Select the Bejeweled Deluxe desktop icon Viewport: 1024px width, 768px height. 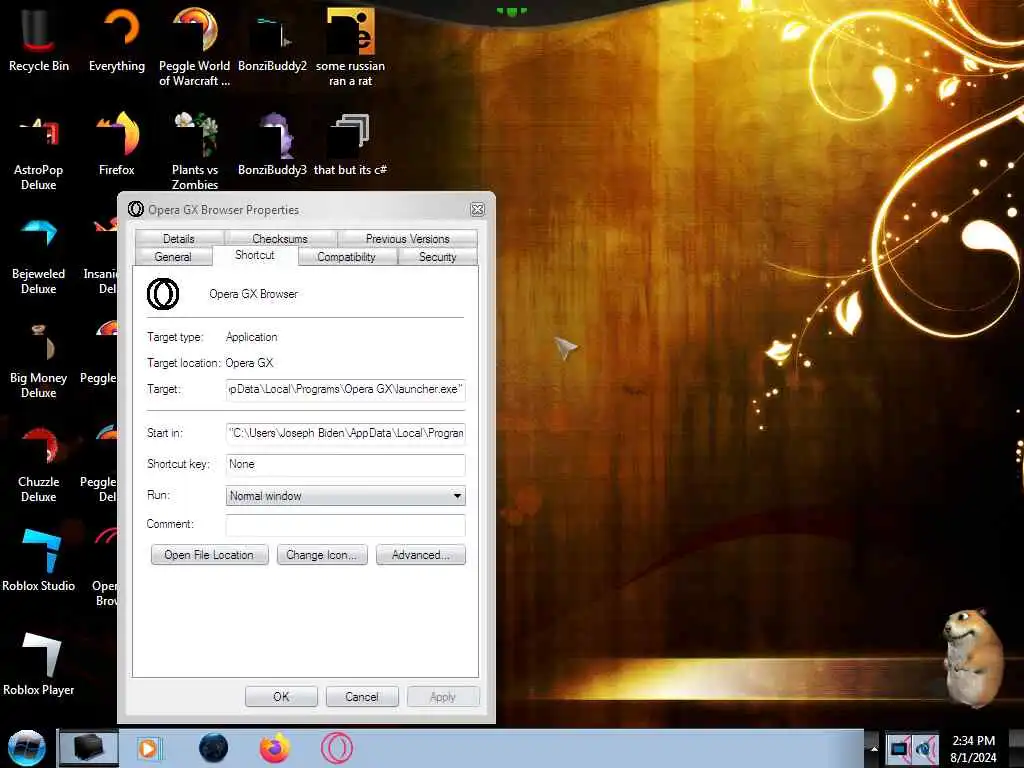tap(39, 256)
